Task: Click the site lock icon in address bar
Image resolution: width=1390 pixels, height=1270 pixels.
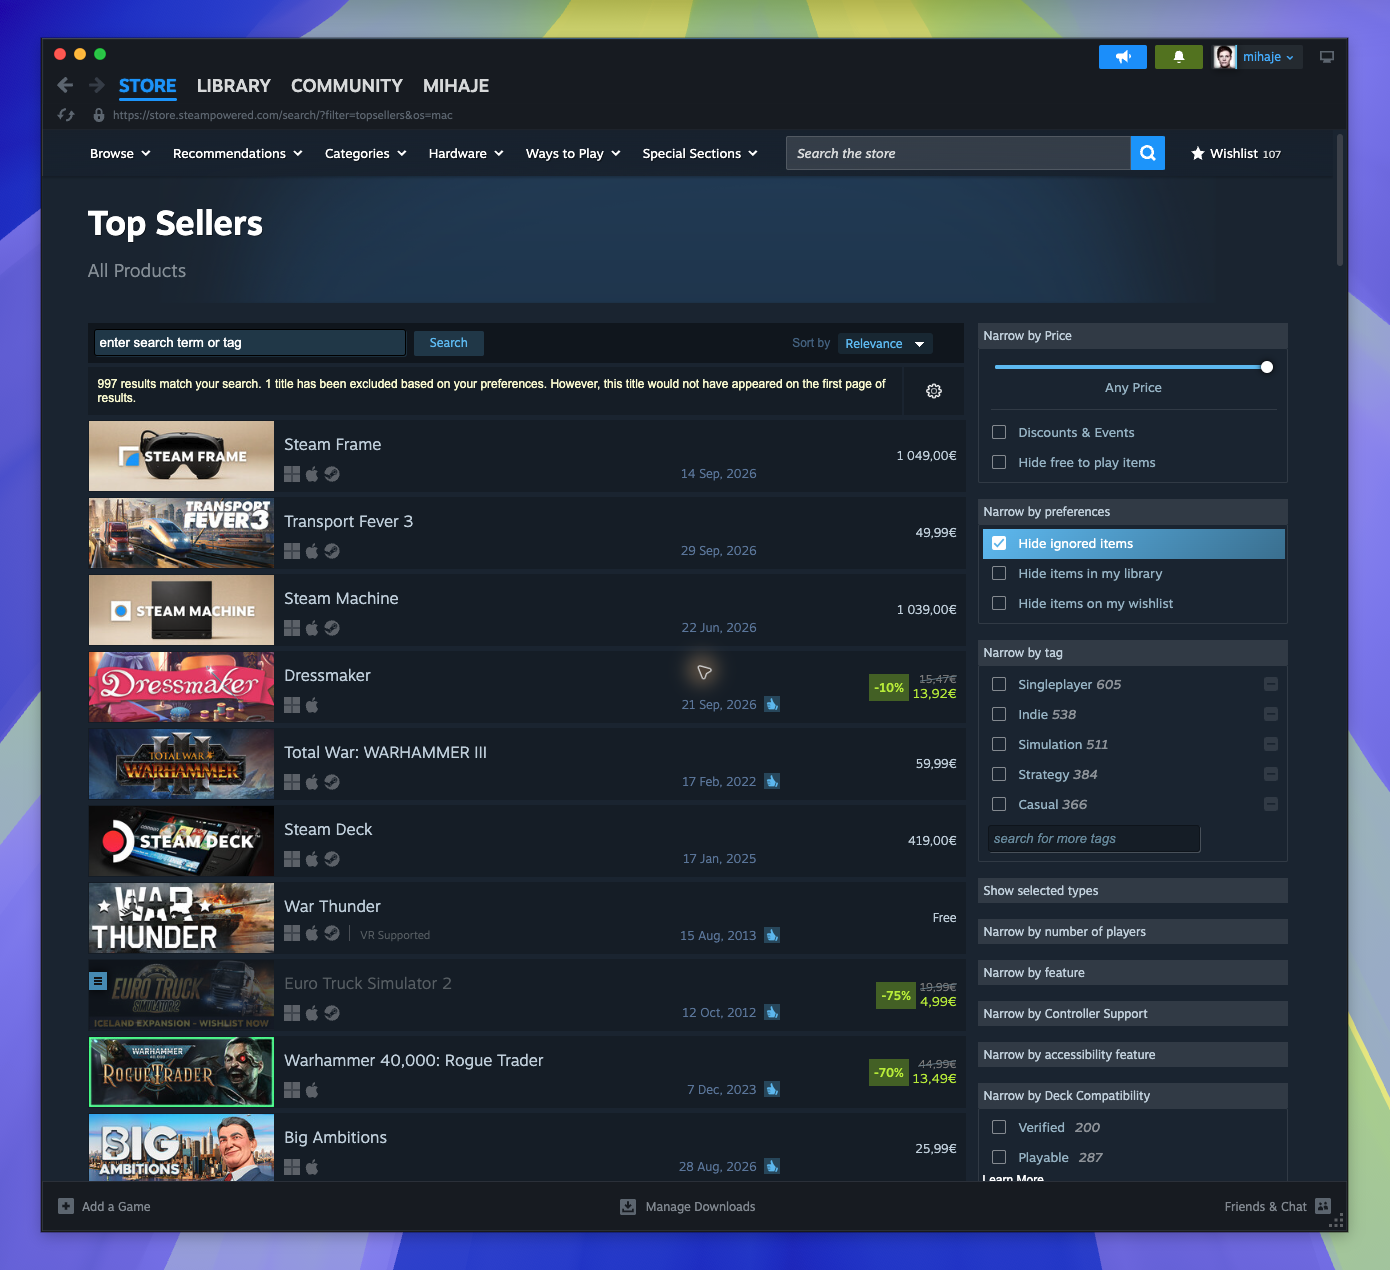Action: pyautogui.click(x=99, y=115)
